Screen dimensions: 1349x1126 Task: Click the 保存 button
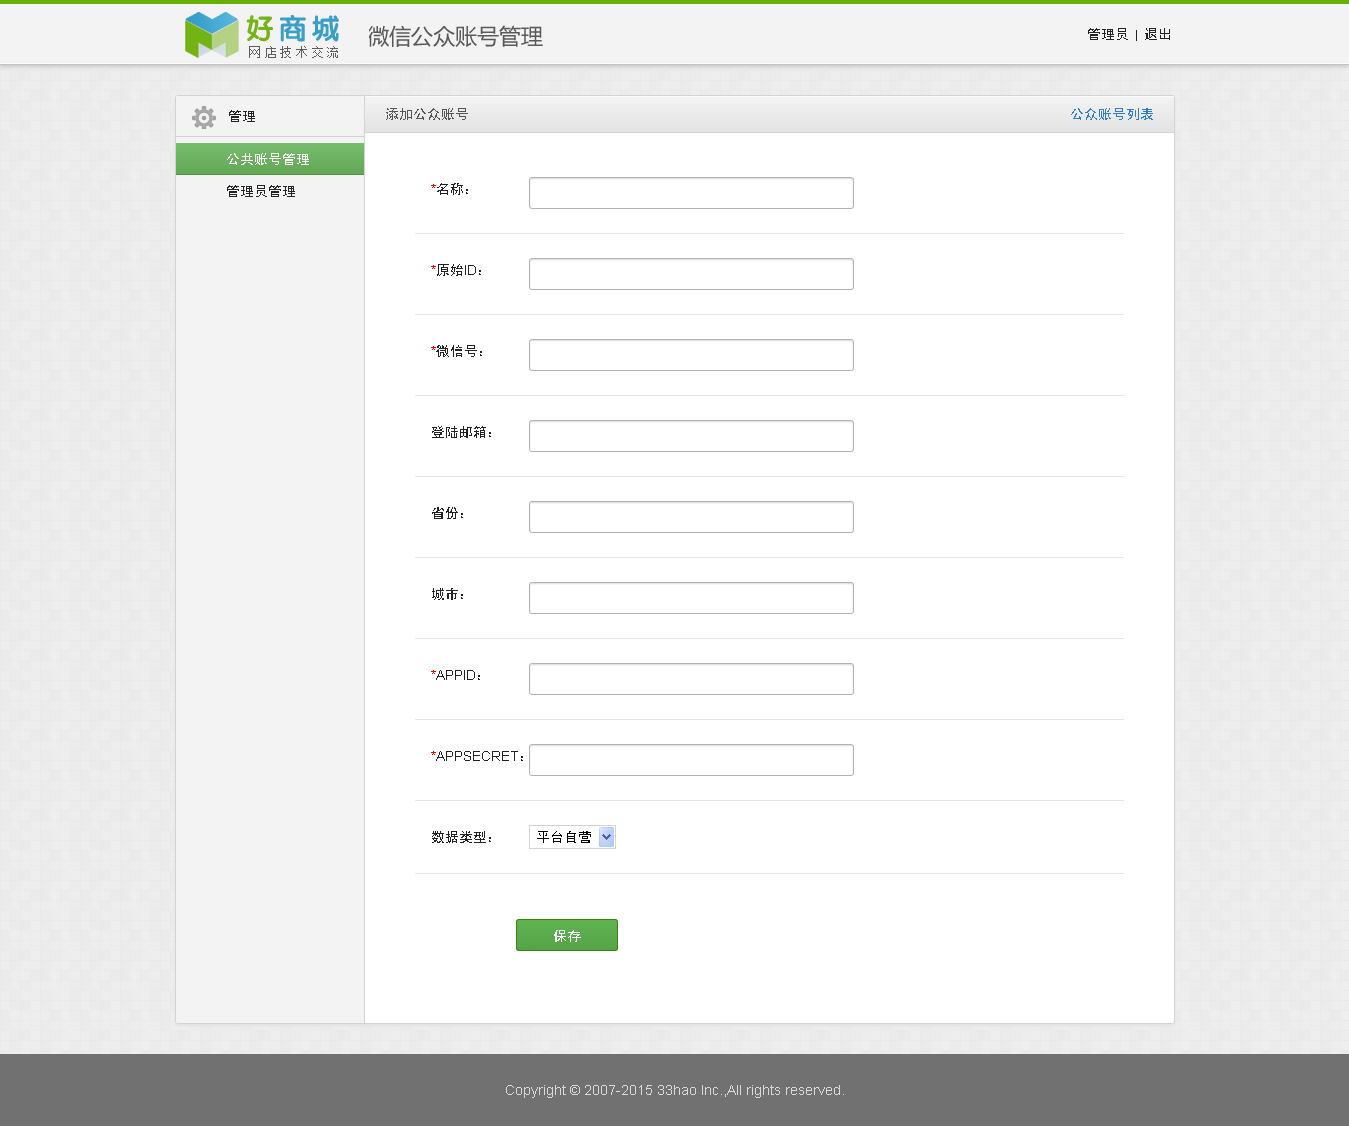[567, 935]
